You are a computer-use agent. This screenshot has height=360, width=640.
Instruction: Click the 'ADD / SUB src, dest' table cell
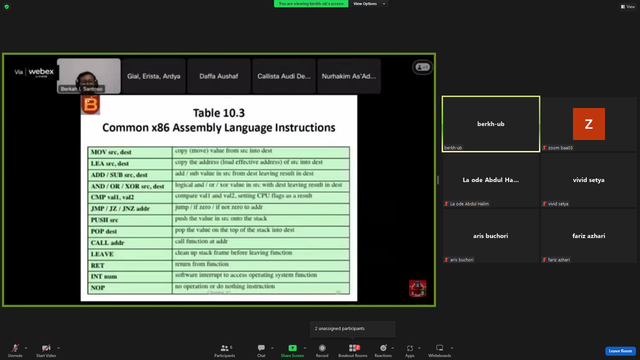[130, 175]
